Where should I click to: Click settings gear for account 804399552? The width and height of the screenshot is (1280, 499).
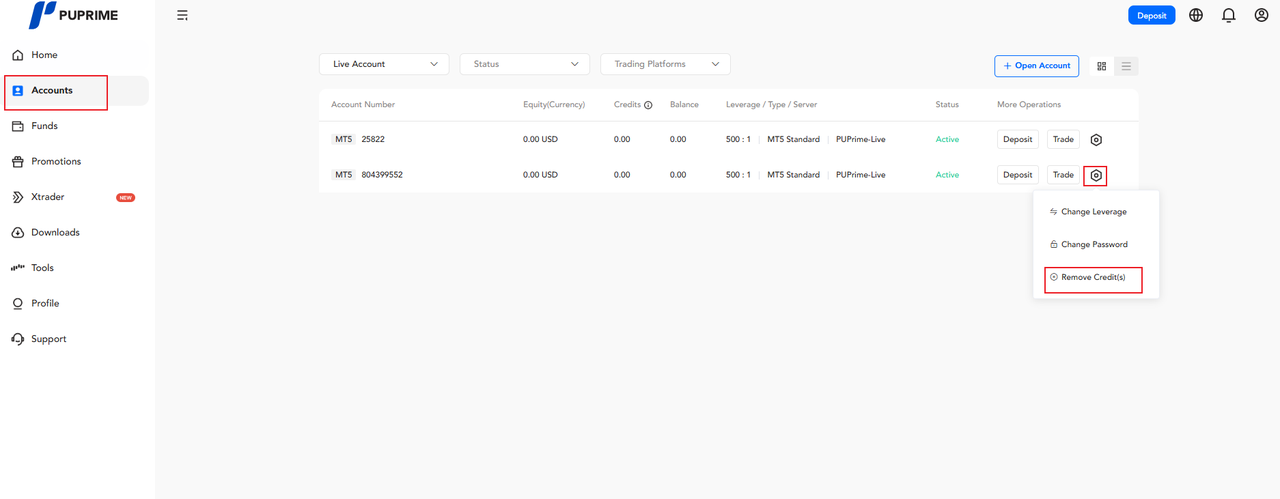1096,175
